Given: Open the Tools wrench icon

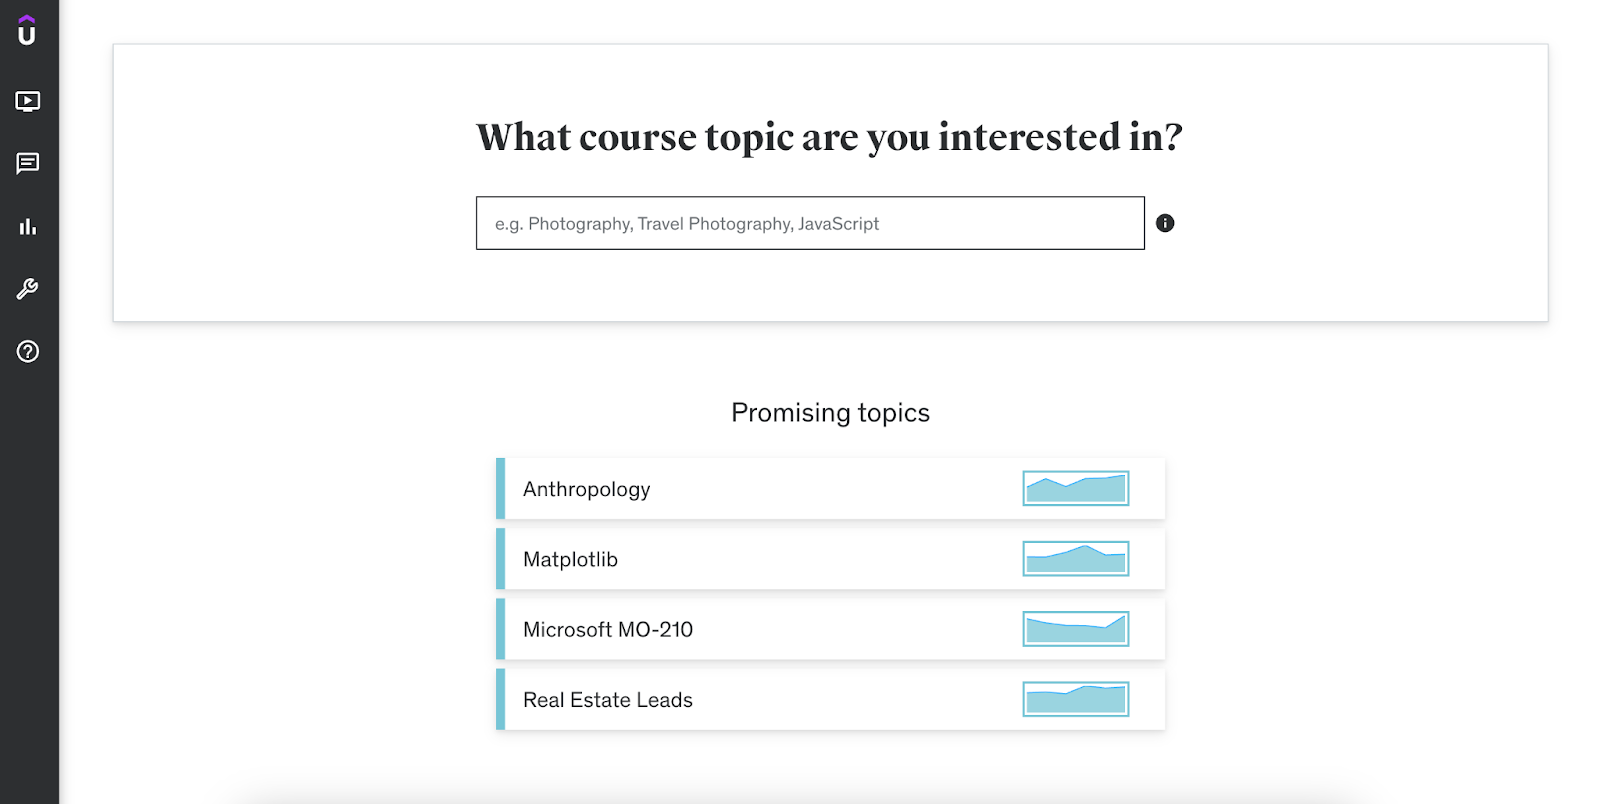Looking at the screenshot, I should click(x=28, y=289).
